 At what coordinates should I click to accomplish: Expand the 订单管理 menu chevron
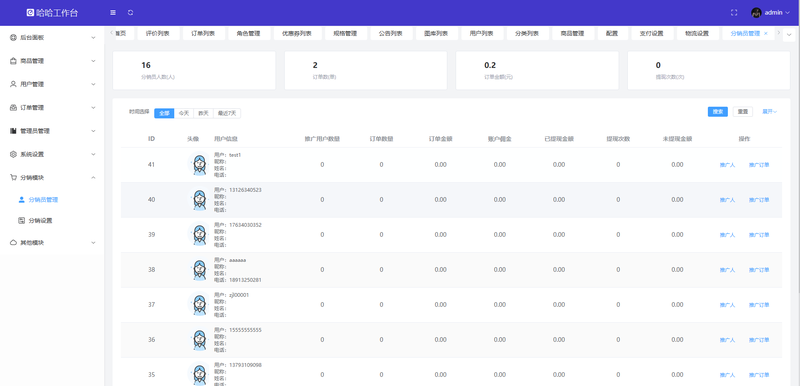[x=93, y=108]
